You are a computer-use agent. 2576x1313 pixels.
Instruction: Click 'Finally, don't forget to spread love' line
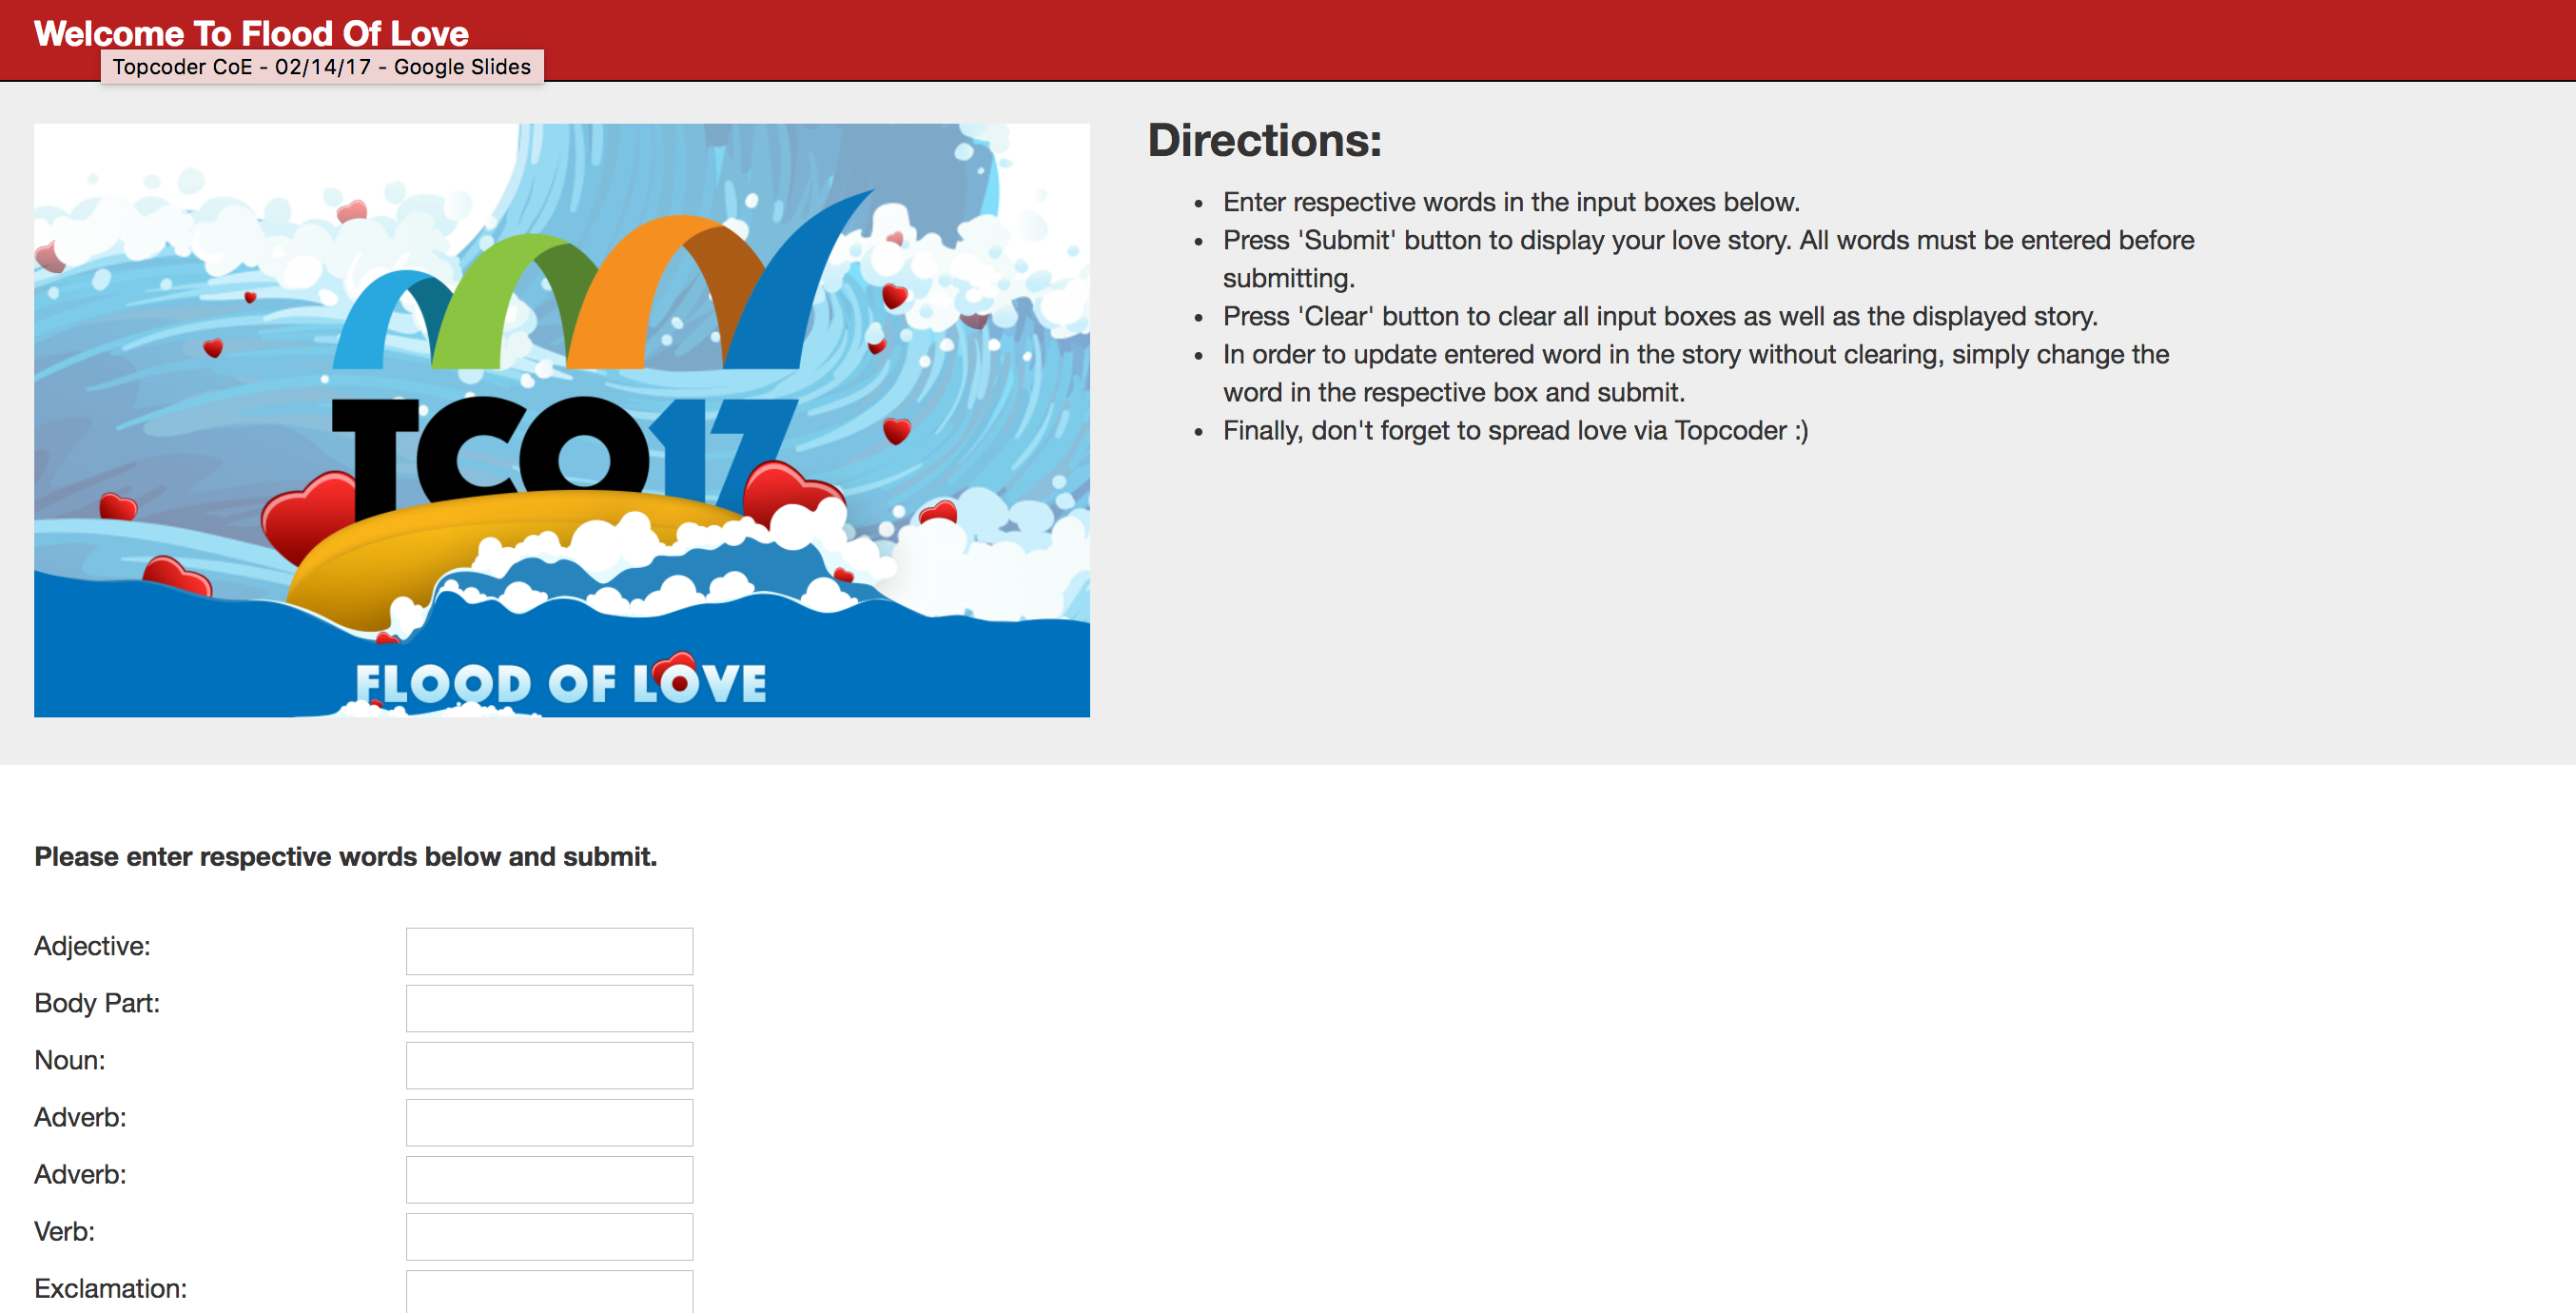pos(1515,430)
